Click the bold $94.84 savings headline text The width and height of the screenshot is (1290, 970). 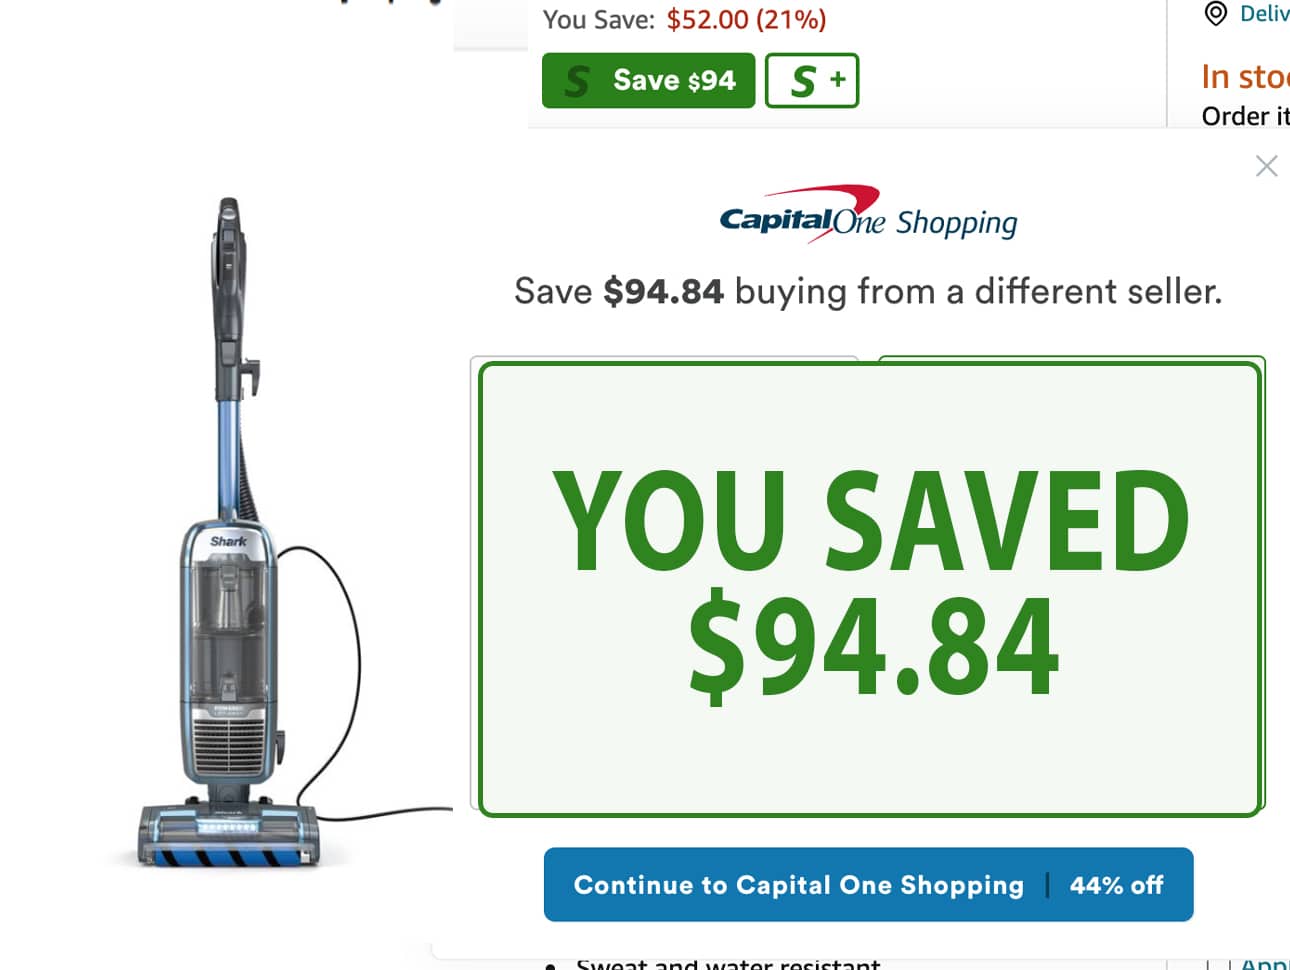point(663,292)
